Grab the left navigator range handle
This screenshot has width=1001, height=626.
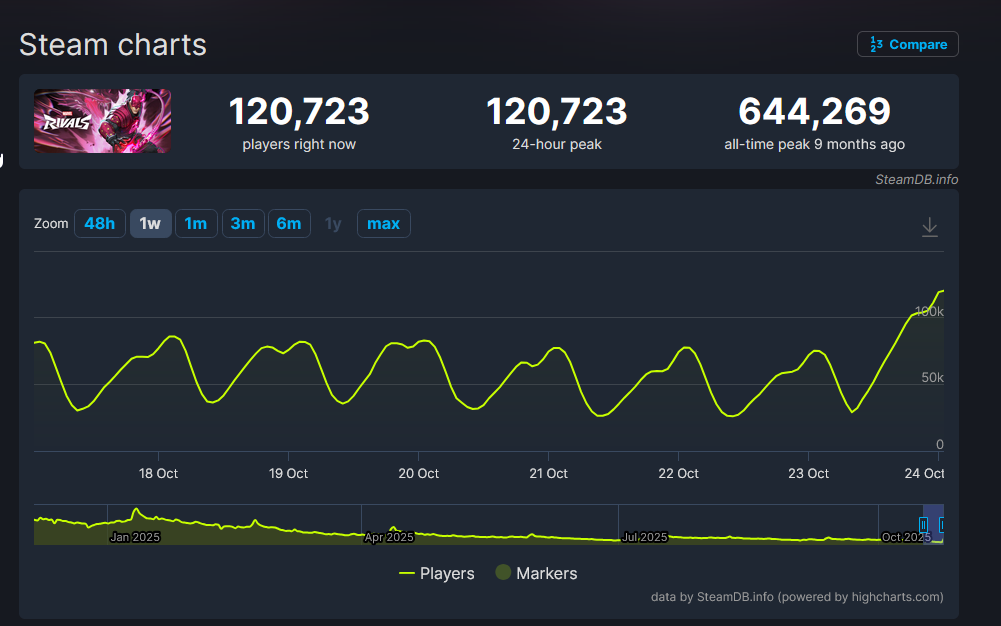(923, 525)
